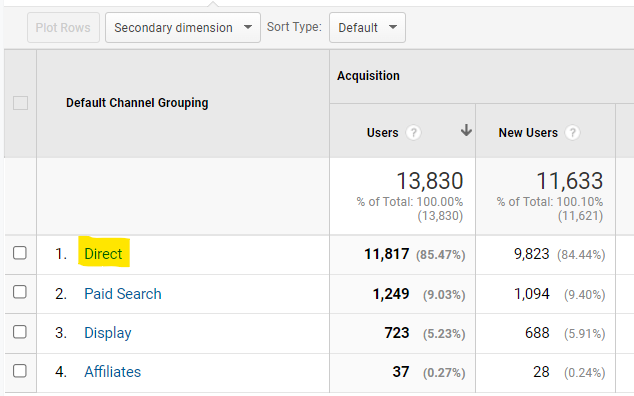Click the Sort Type Default dropdown caret
Screen dimensions: 634x396
pos(393,27)
